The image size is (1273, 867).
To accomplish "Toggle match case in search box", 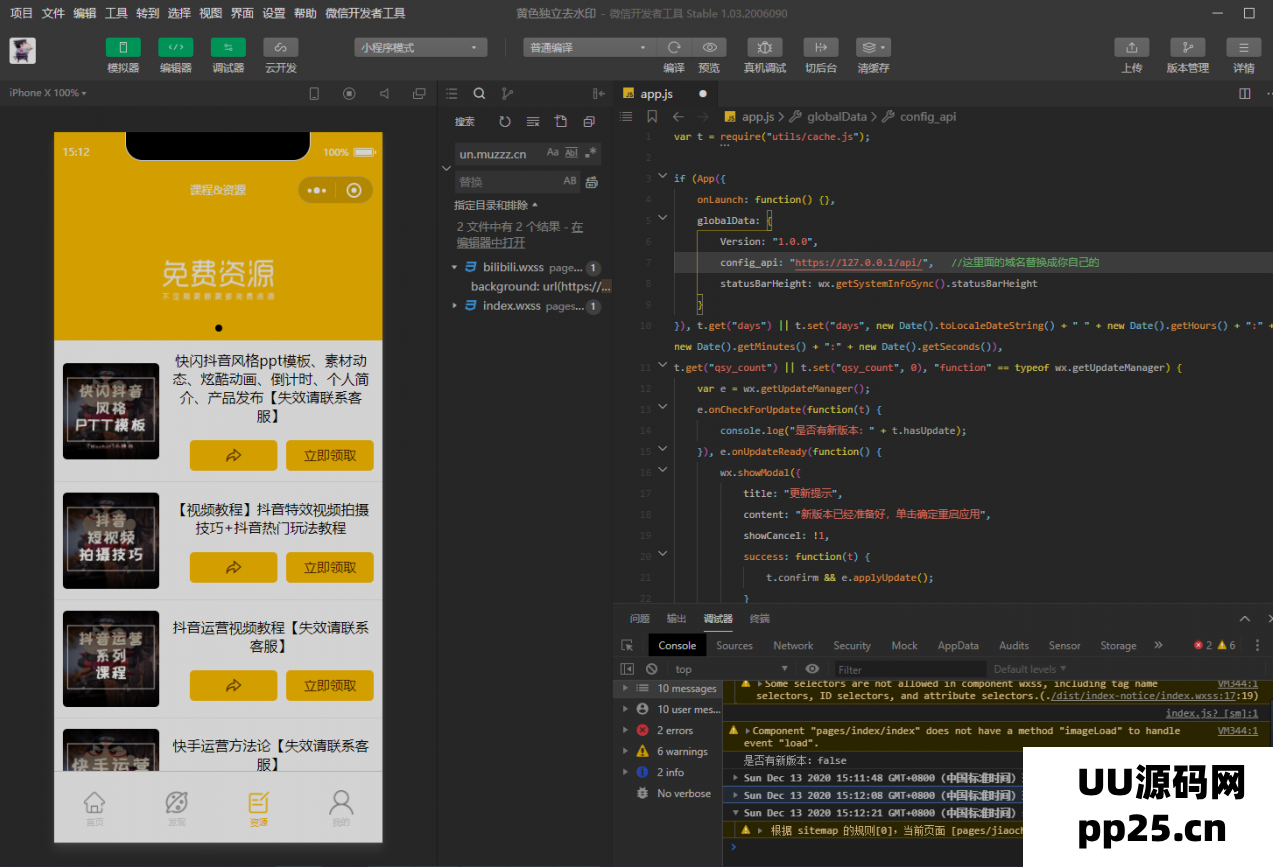I will coord(552,153).
